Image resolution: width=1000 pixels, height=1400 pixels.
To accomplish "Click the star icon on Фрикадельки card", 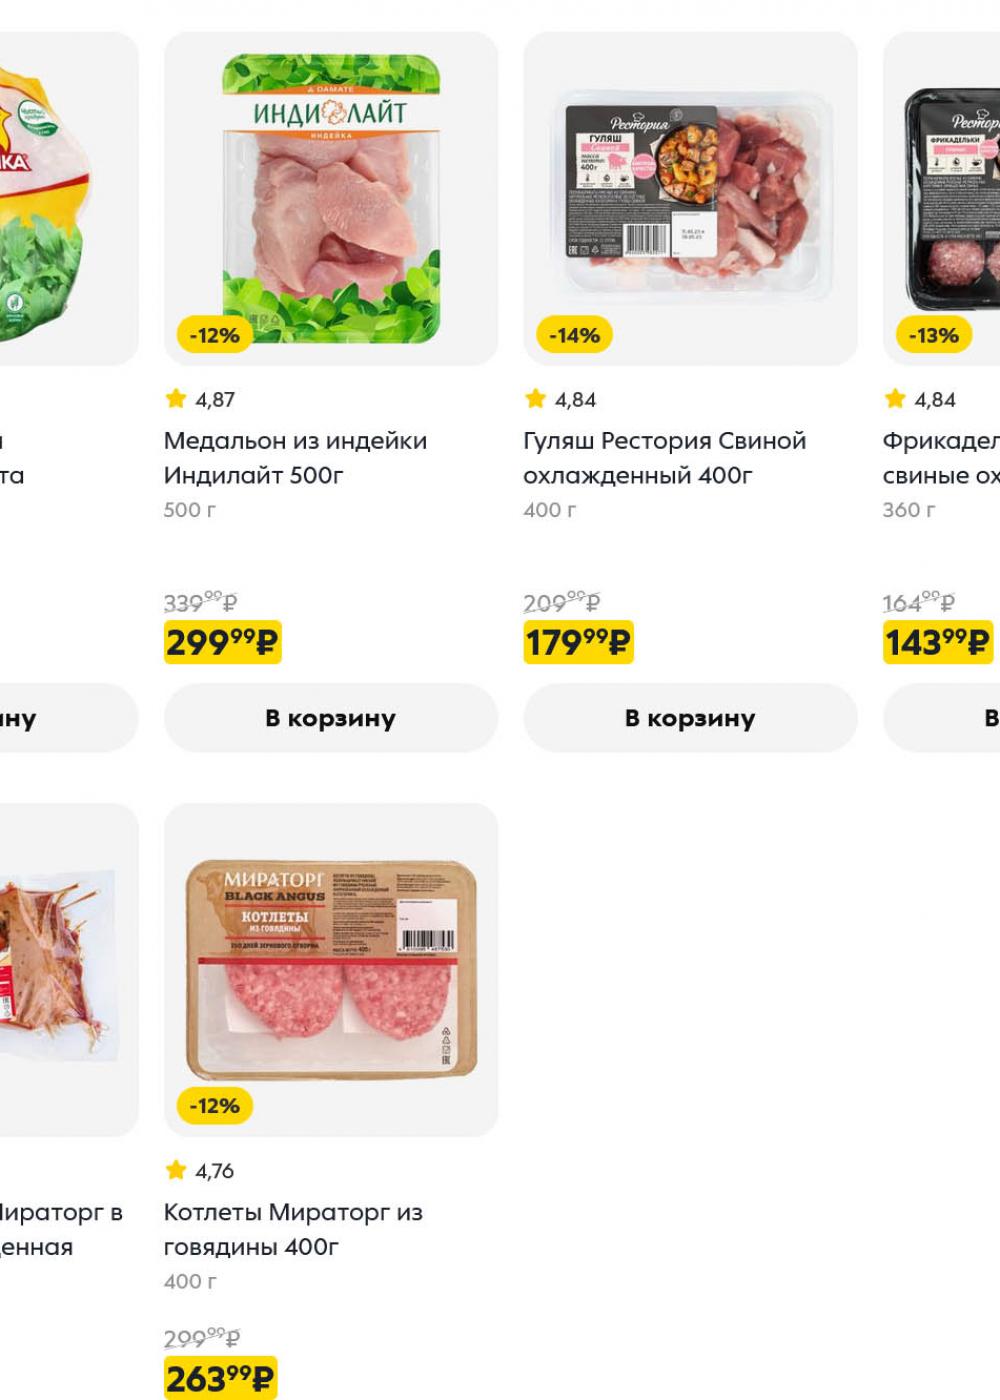I will [894, 399].
